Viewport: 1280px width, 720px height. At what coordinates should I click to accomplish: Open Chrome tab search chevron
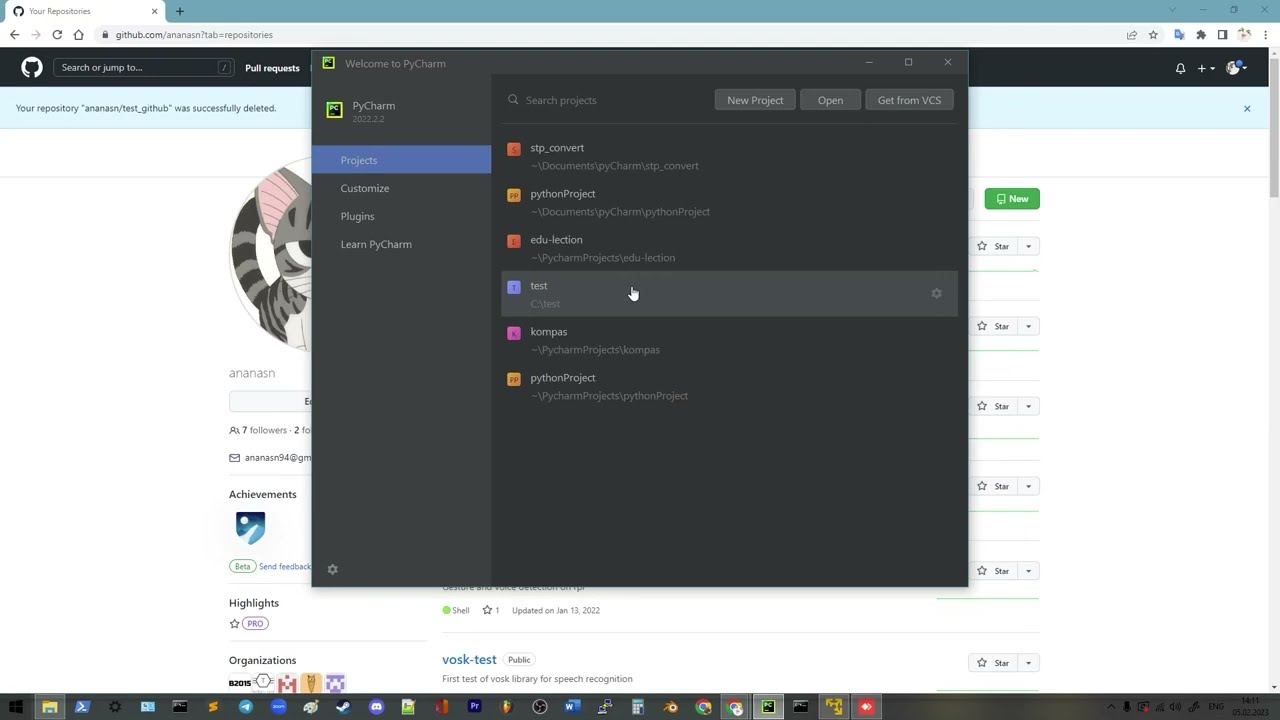pos(1174,10)
